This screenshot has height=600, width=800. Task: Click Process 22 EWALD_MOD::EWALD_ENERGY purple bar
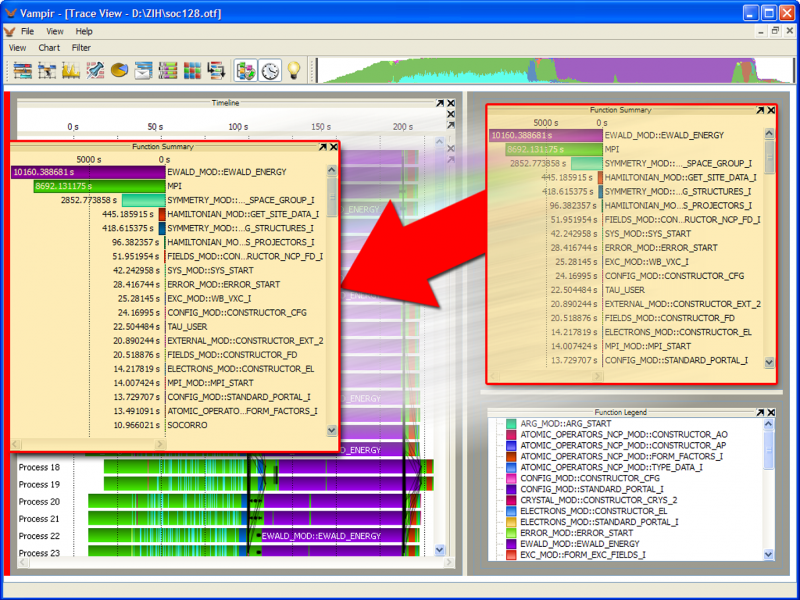click(x=332, y=536)
